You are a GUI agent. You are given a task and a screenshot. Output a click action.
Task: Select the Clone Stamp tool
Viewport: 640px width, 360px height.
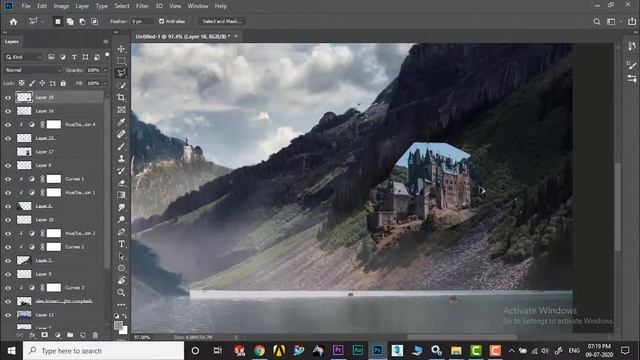click(x=121, y=159)
